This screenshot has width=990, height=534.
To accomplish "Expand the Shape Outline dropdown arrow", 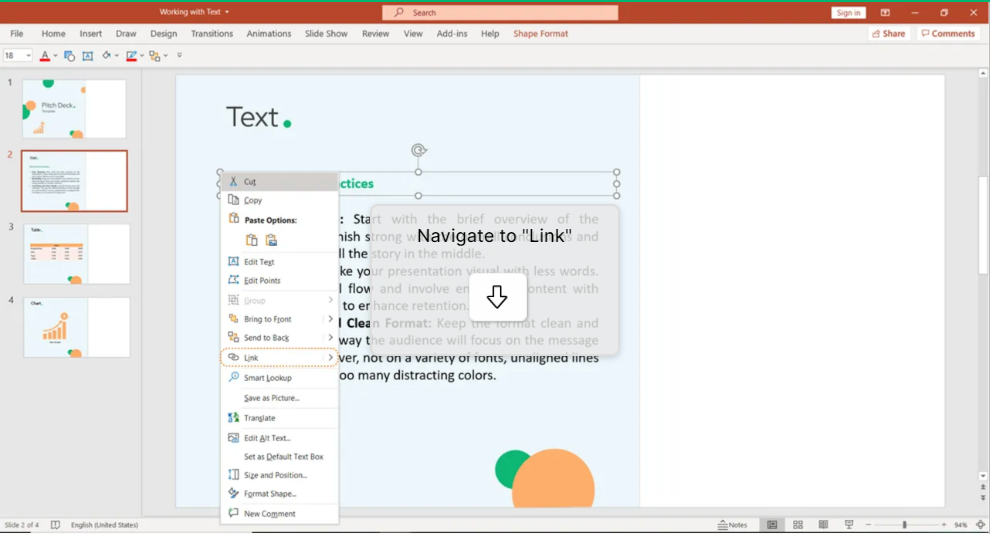I will pyautogui.click(x=141, y=56).
